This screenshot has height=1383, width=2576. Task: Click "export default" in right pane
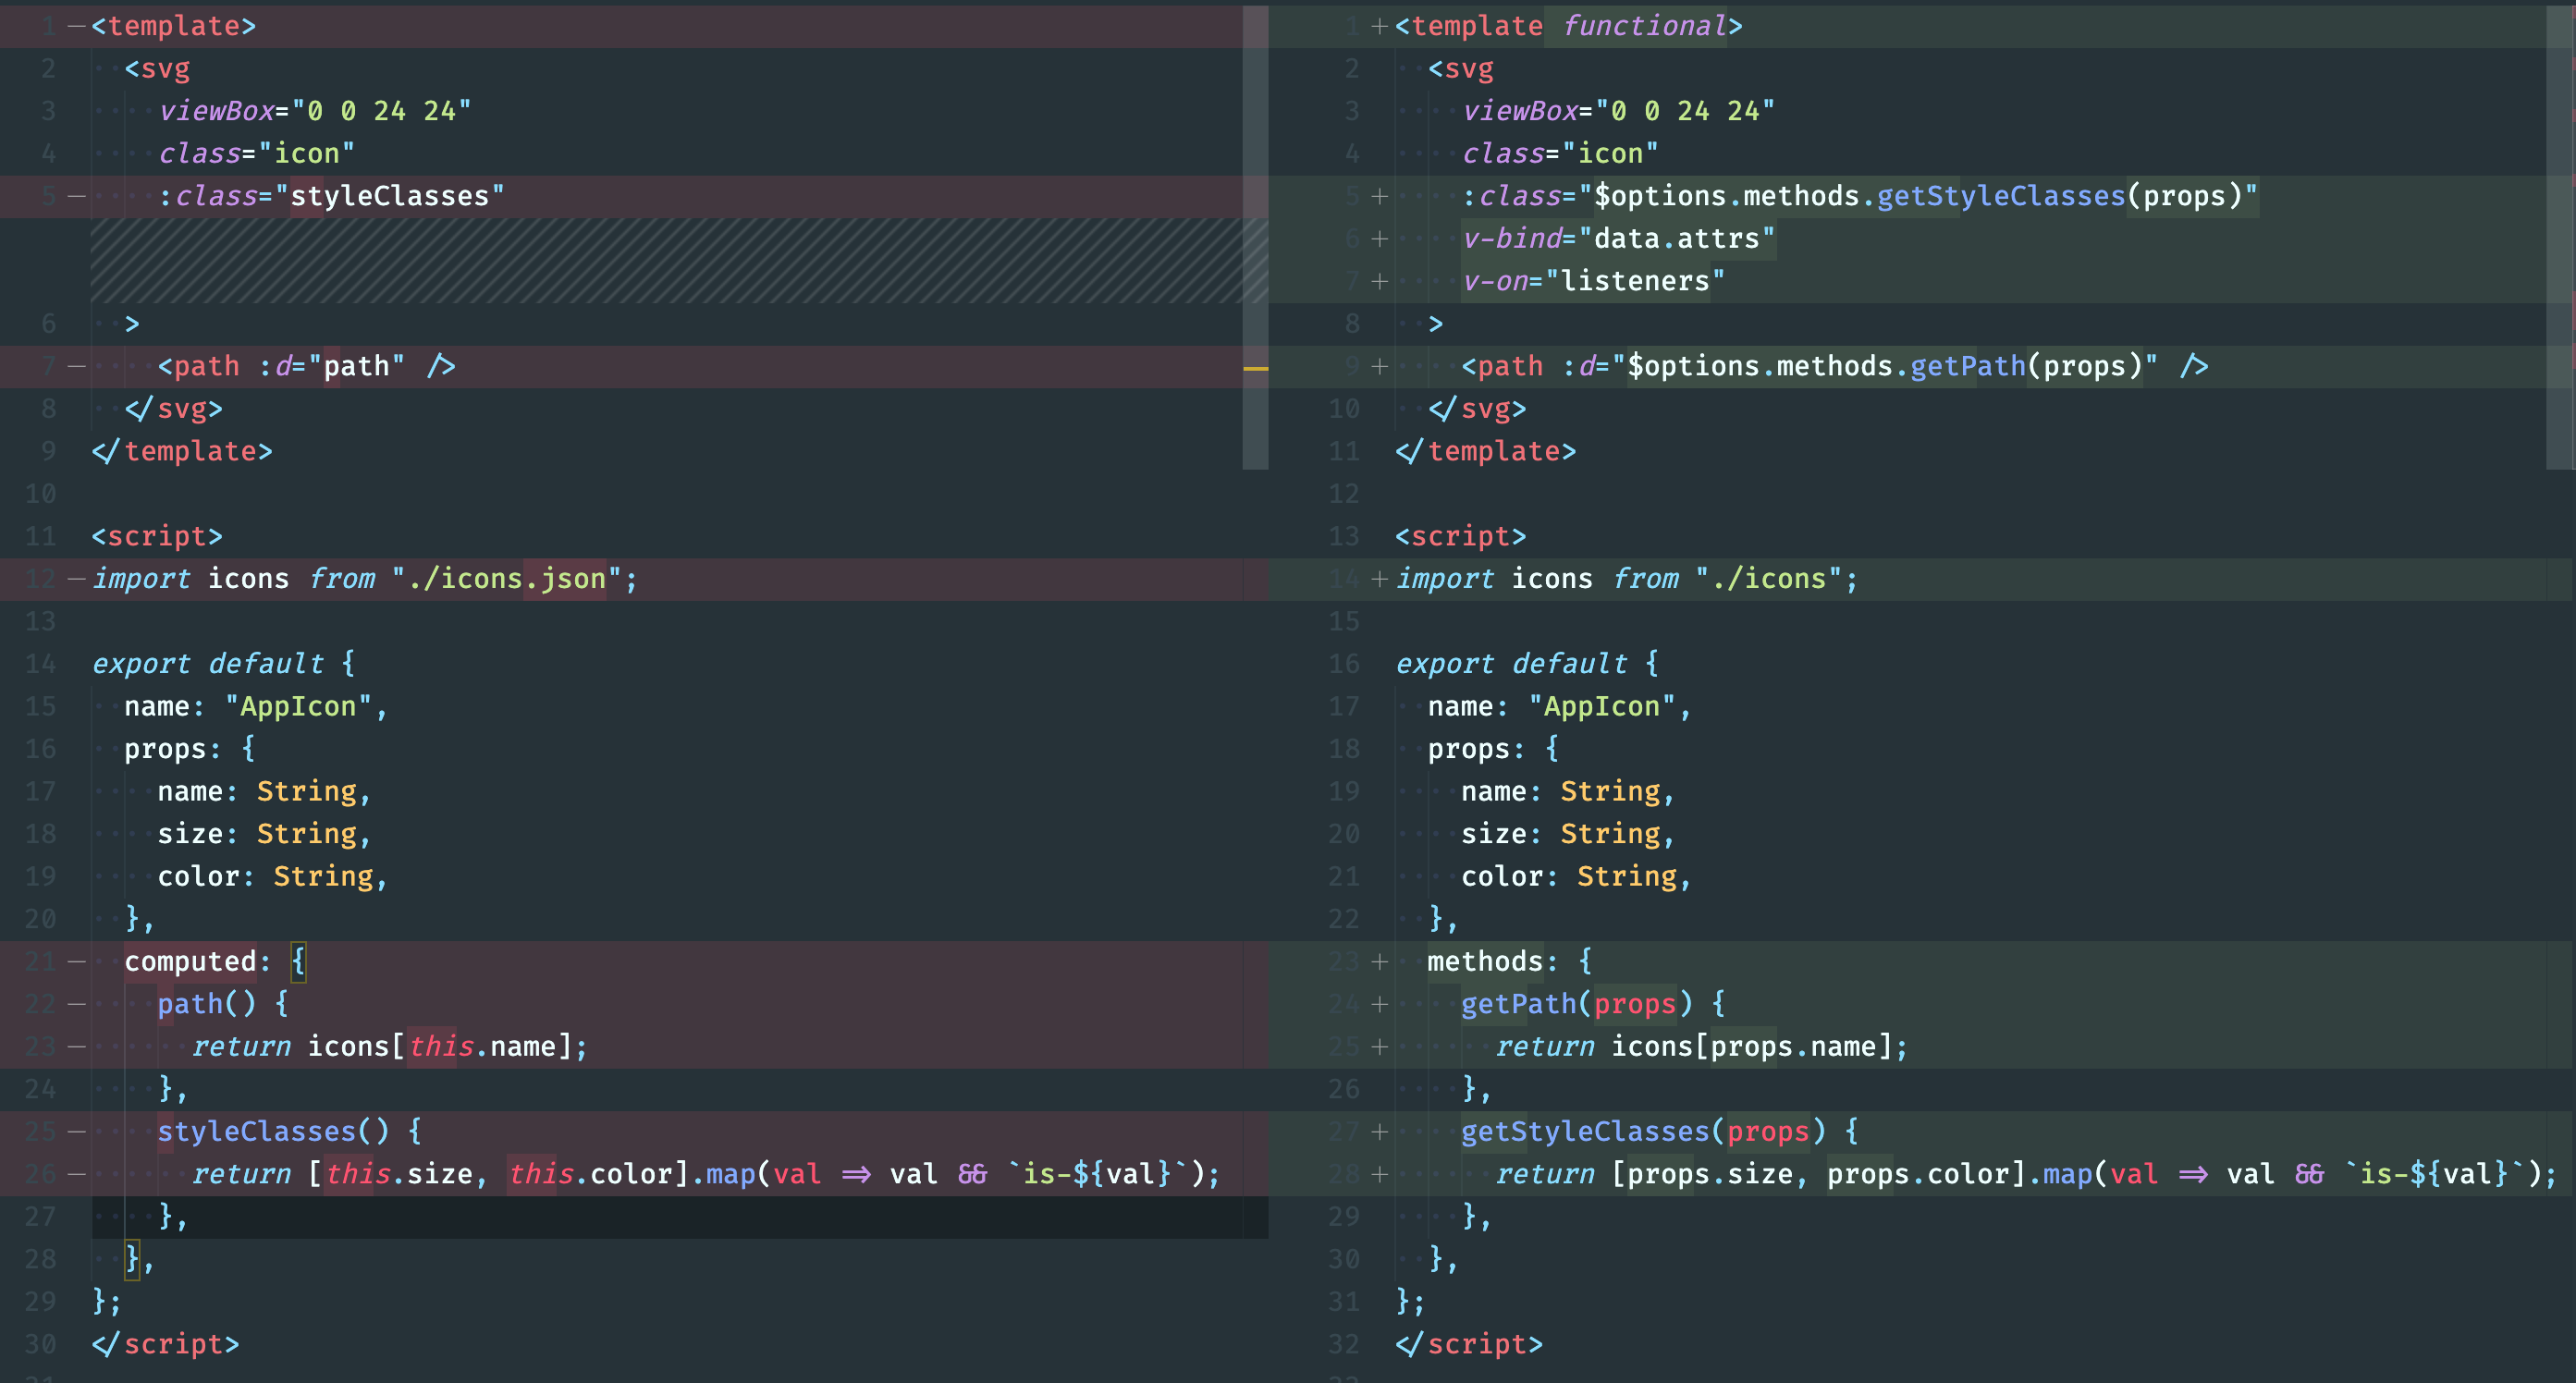[x=1511, y=664]
